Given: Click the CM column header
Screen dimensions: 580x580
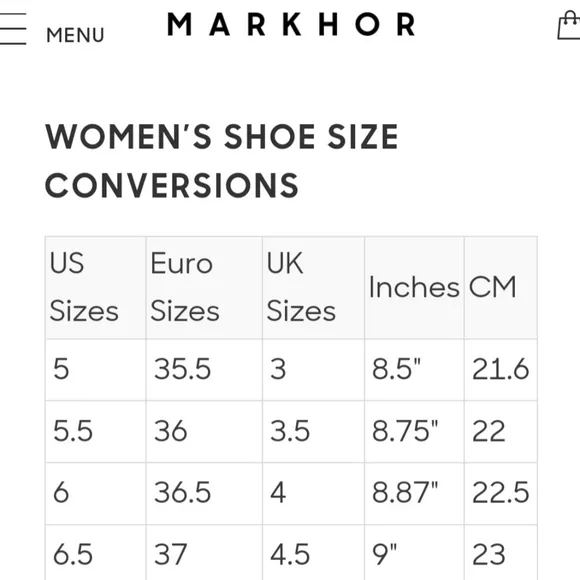Looking at the screenshot, I should tap(501, 287).
